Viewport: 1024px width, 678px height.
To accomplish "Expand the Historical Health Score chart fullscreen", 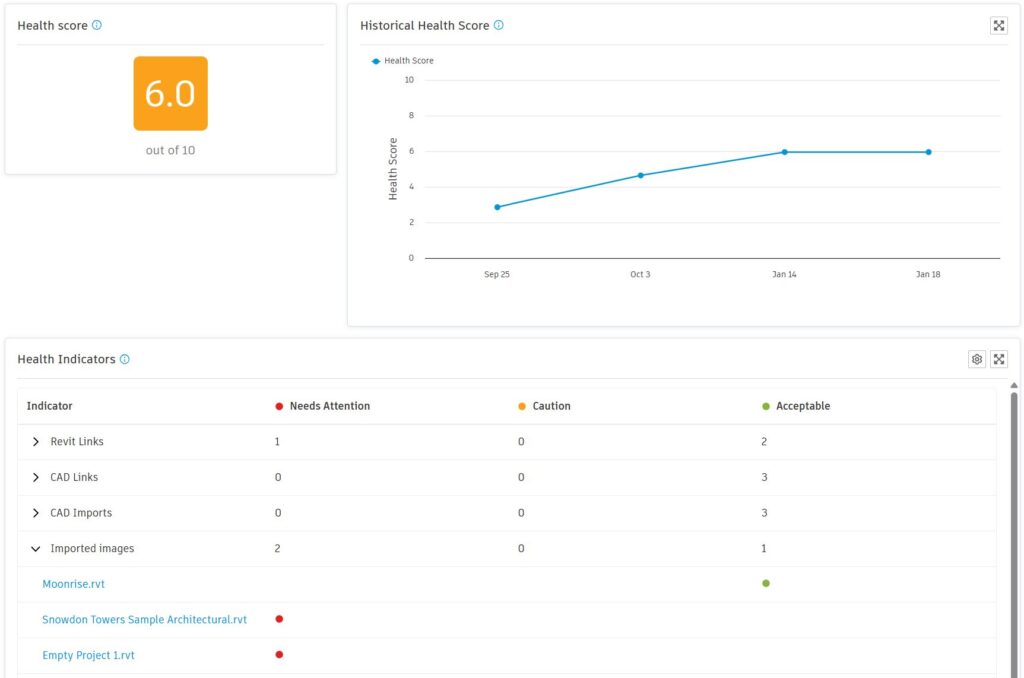I will [998, 25].
